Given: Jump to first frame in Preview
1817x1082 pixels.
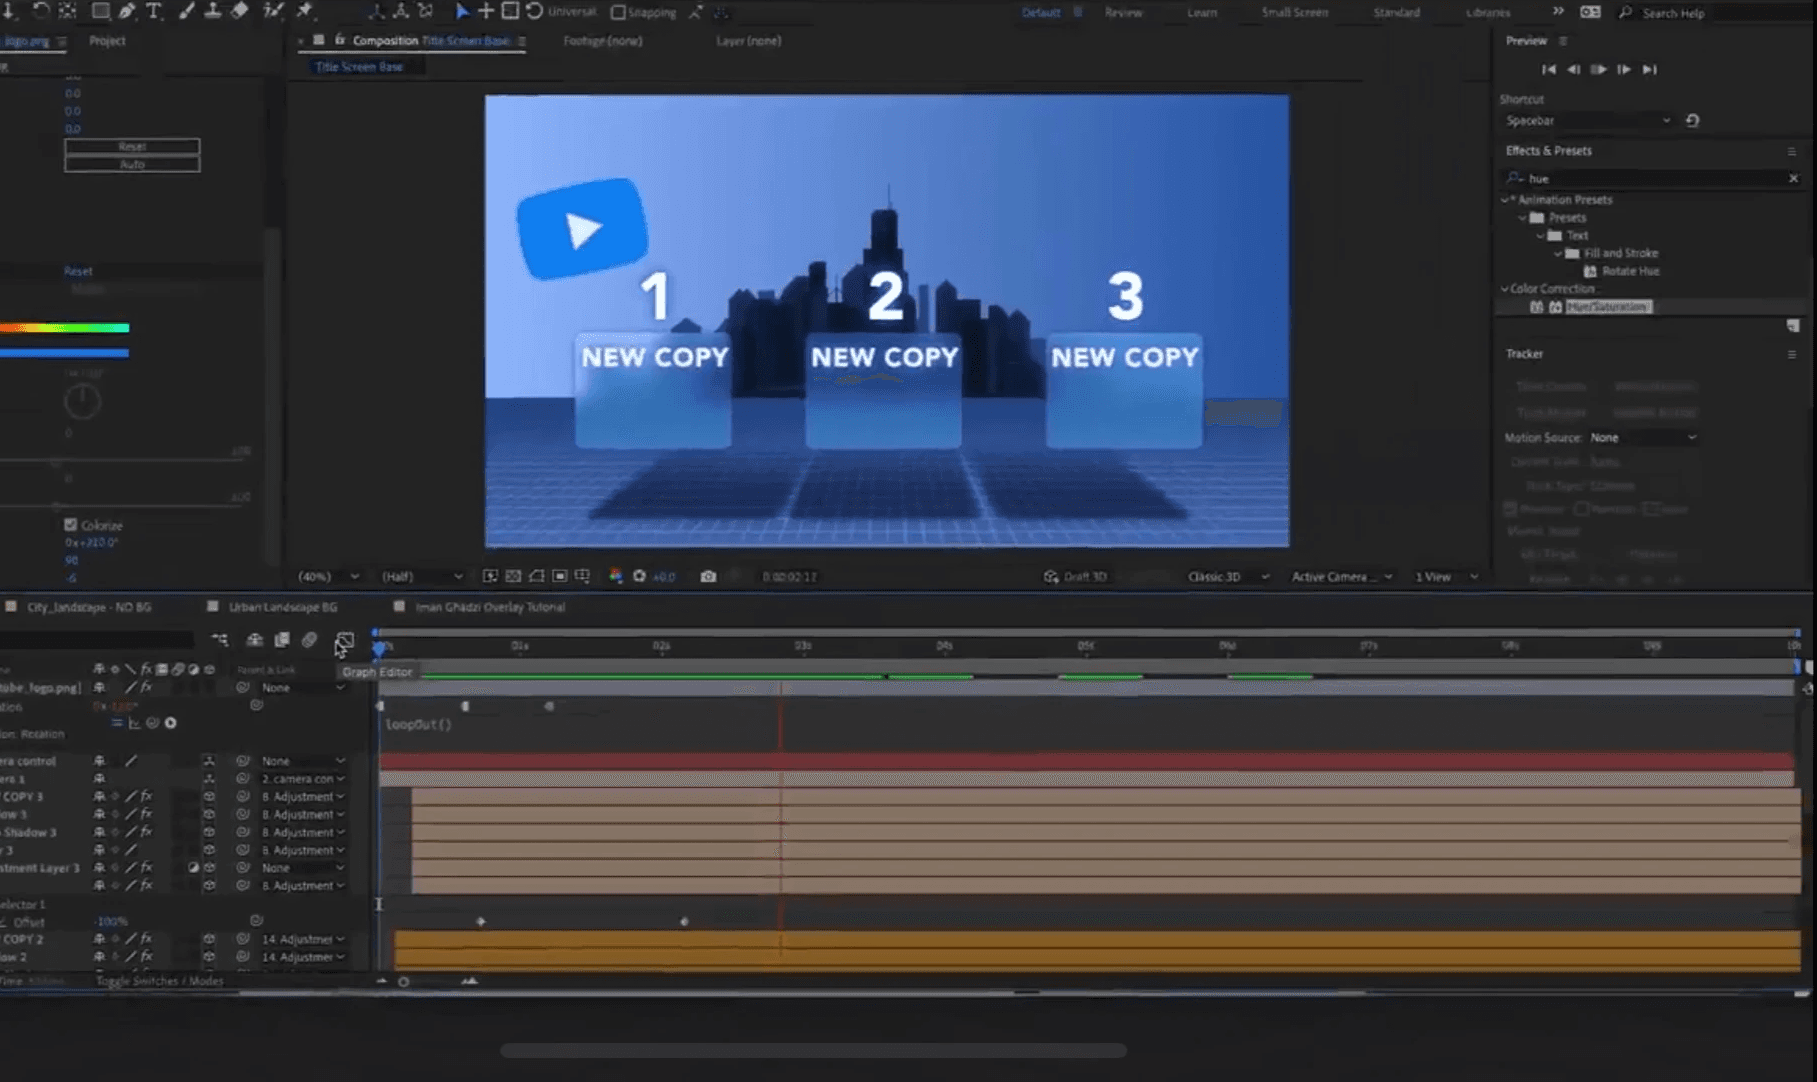Looking at the screenshot, I should pos(1548,69).
